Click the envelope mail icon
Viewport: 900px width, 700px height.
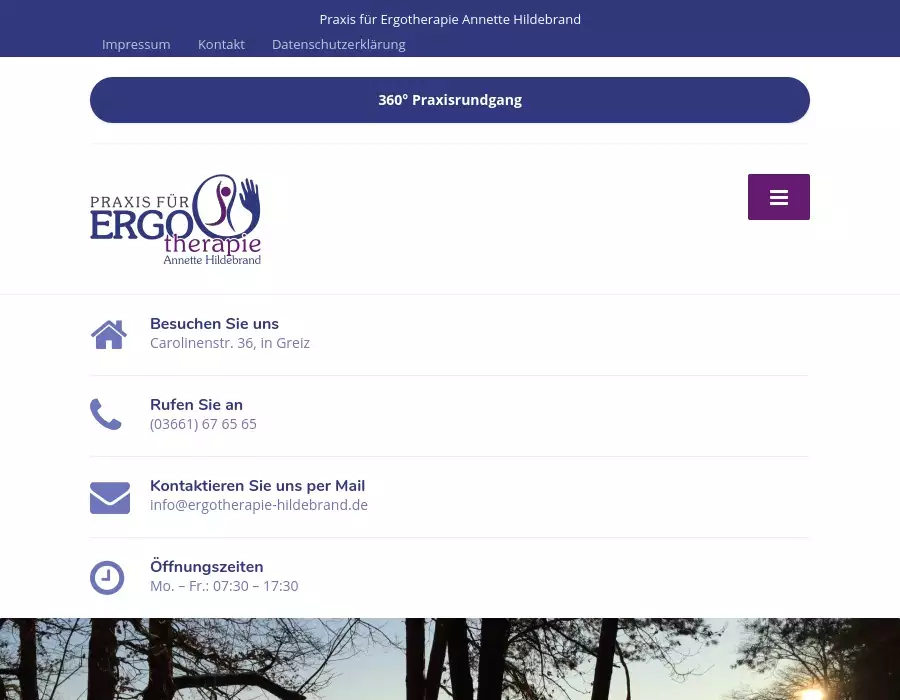[x=110, y=497]
